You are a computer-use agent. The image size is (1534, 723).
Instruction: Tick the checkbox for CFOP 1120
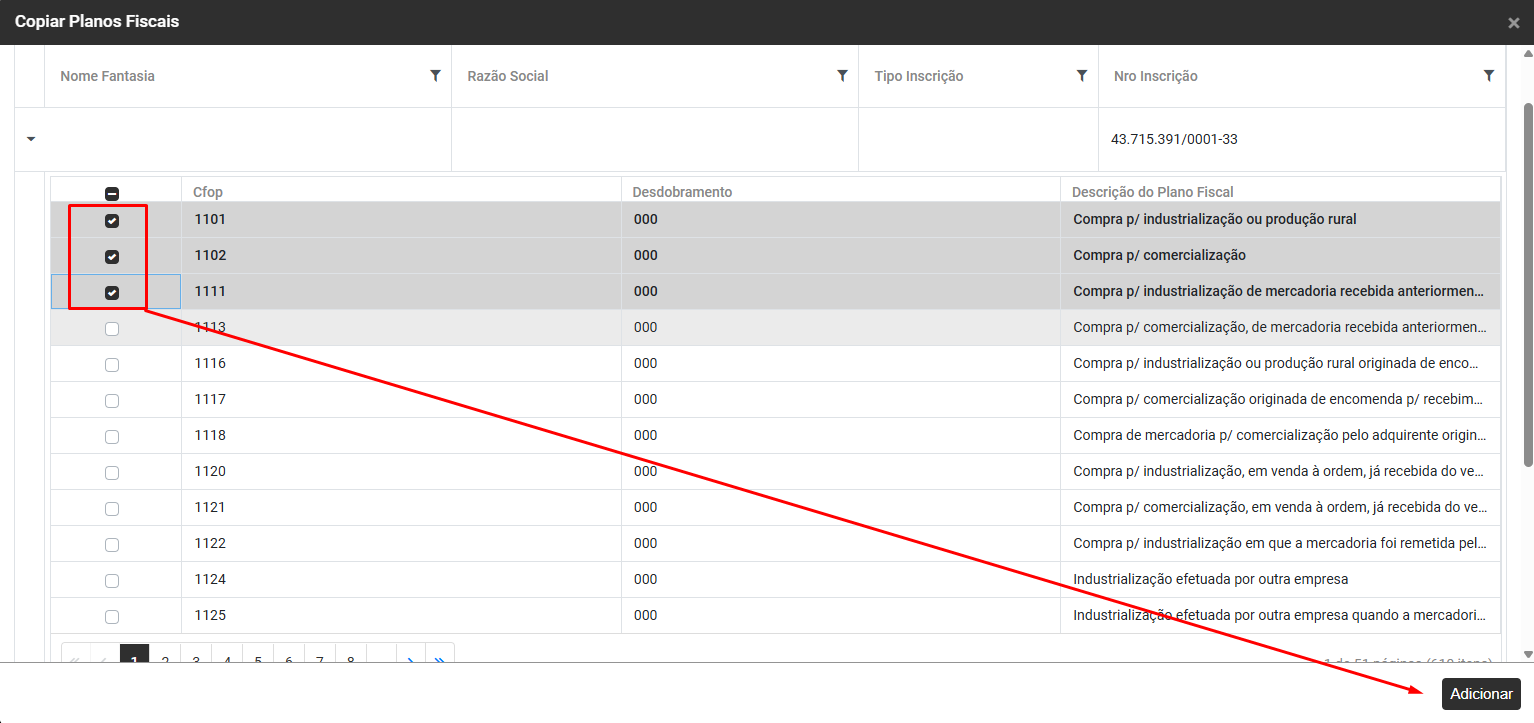click(112, 472)
